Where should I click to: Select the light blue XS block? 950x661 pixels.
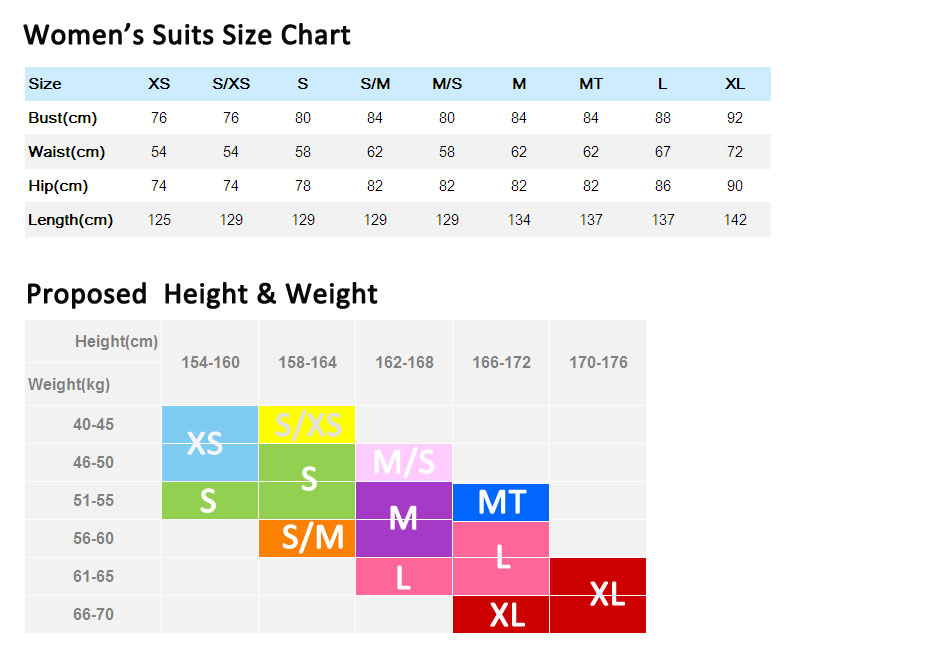point(210,443)
